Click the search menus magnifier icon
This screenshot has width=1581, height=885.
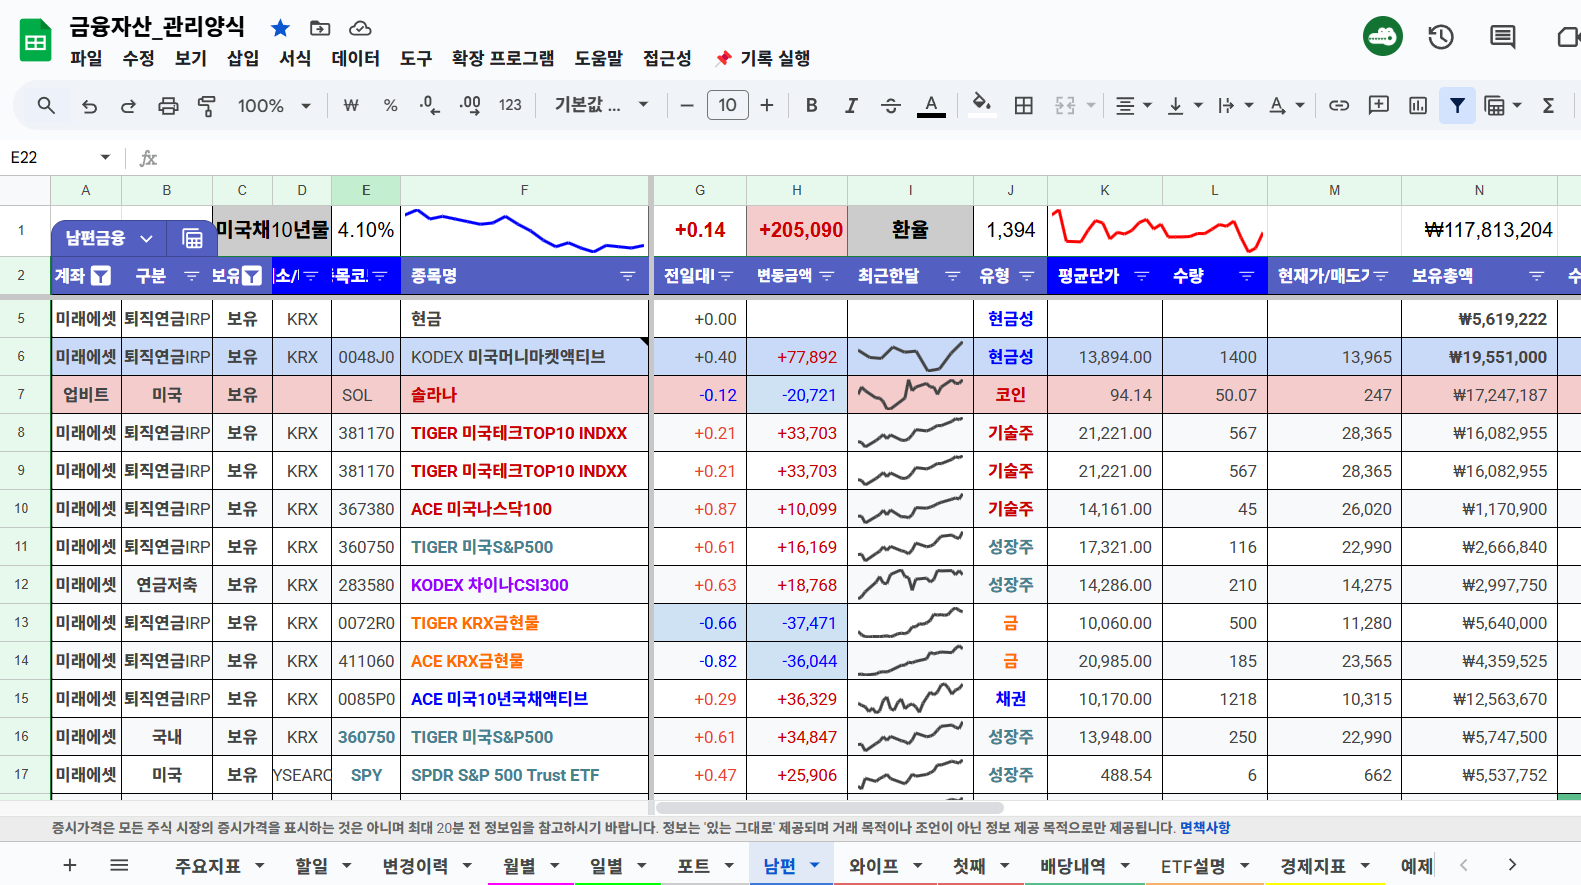pos(46,105)
